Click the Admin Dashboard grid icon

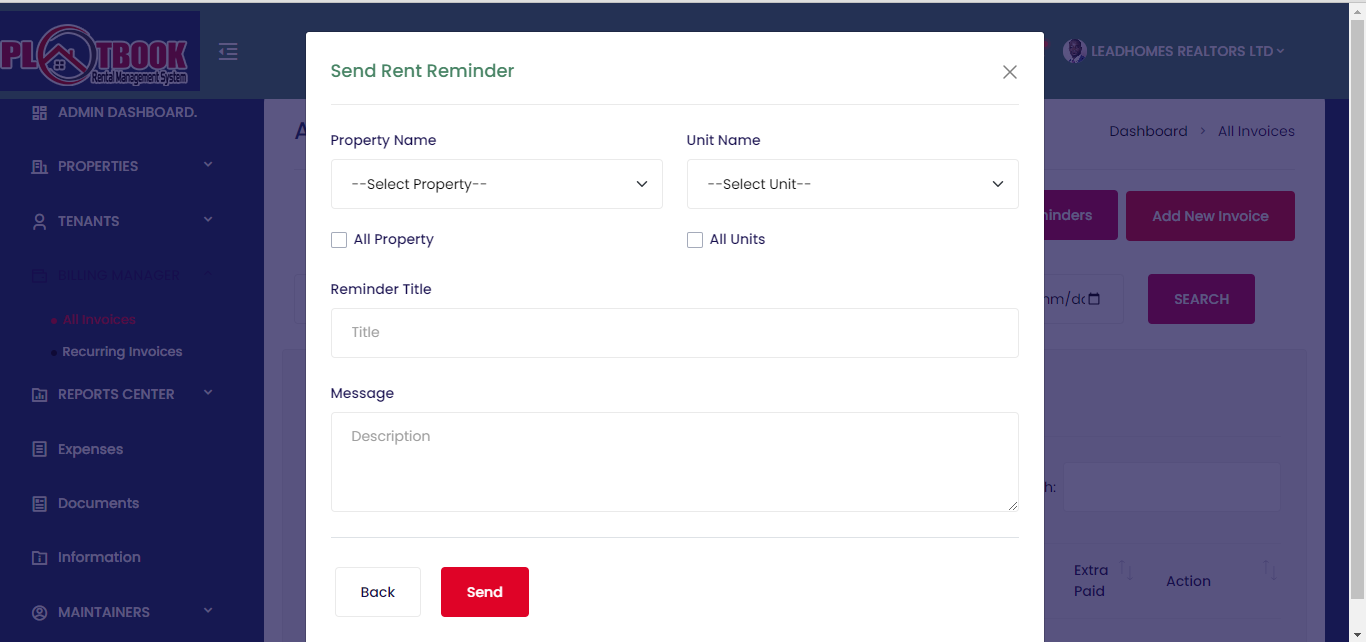(x=40, y=113)
